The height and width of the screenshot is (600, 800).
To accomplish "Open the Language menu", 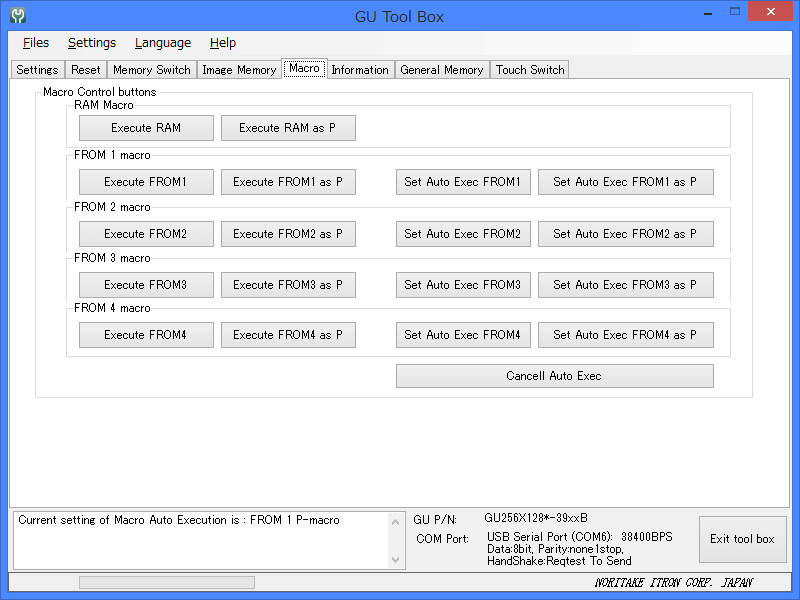I will point(163,43).
